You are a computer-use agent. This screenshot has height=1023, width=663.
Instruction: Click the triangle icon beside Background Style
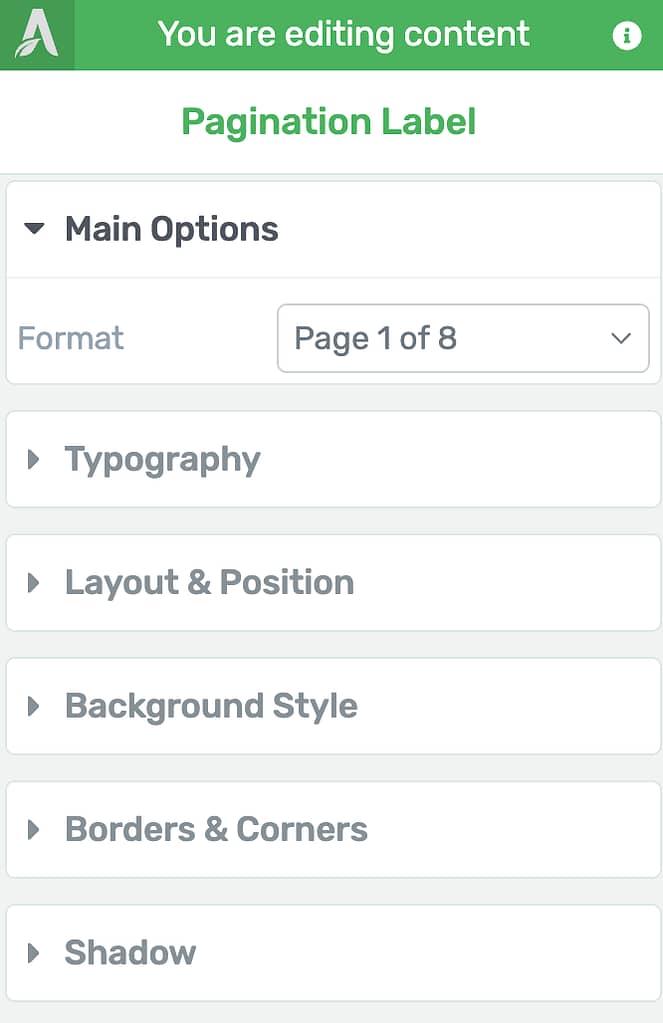[33, 706]
